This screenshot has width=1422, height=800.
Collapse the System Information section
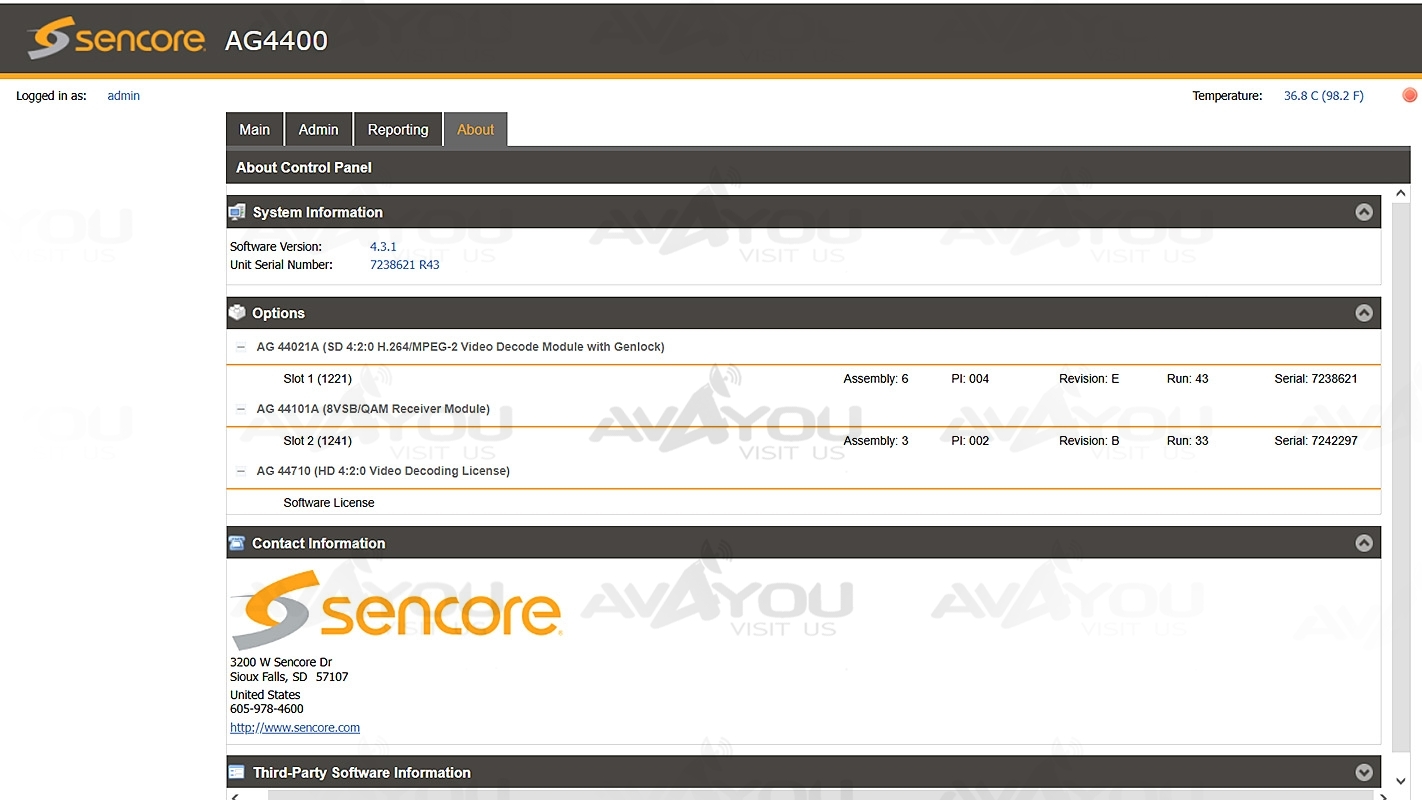coord(1363,212)
